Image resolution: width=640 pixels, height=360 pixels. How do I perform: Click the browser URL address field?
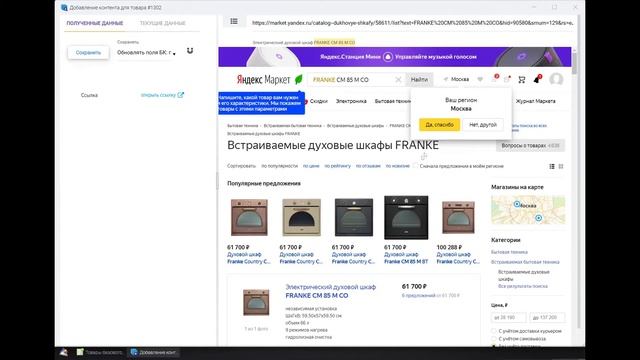(x=412, y=23)
